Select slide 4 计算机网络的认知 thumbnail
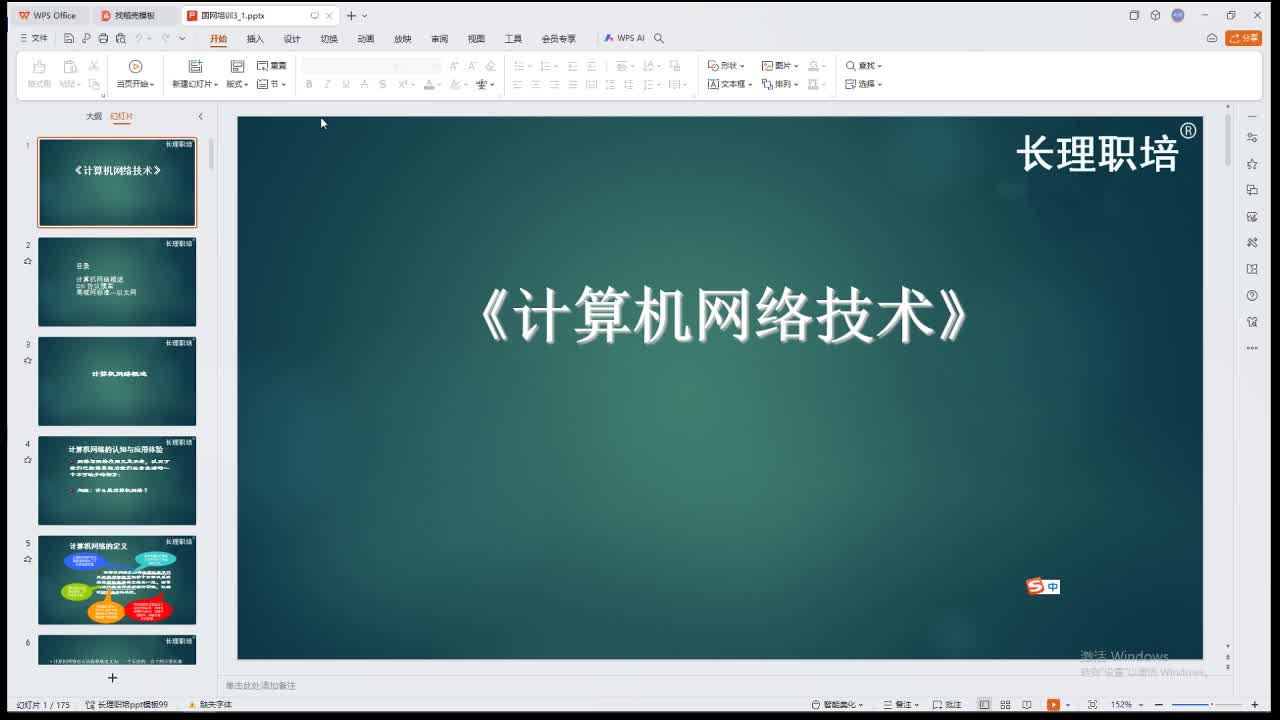Viewport: 1280px width, 720px height. coord(117,480)
